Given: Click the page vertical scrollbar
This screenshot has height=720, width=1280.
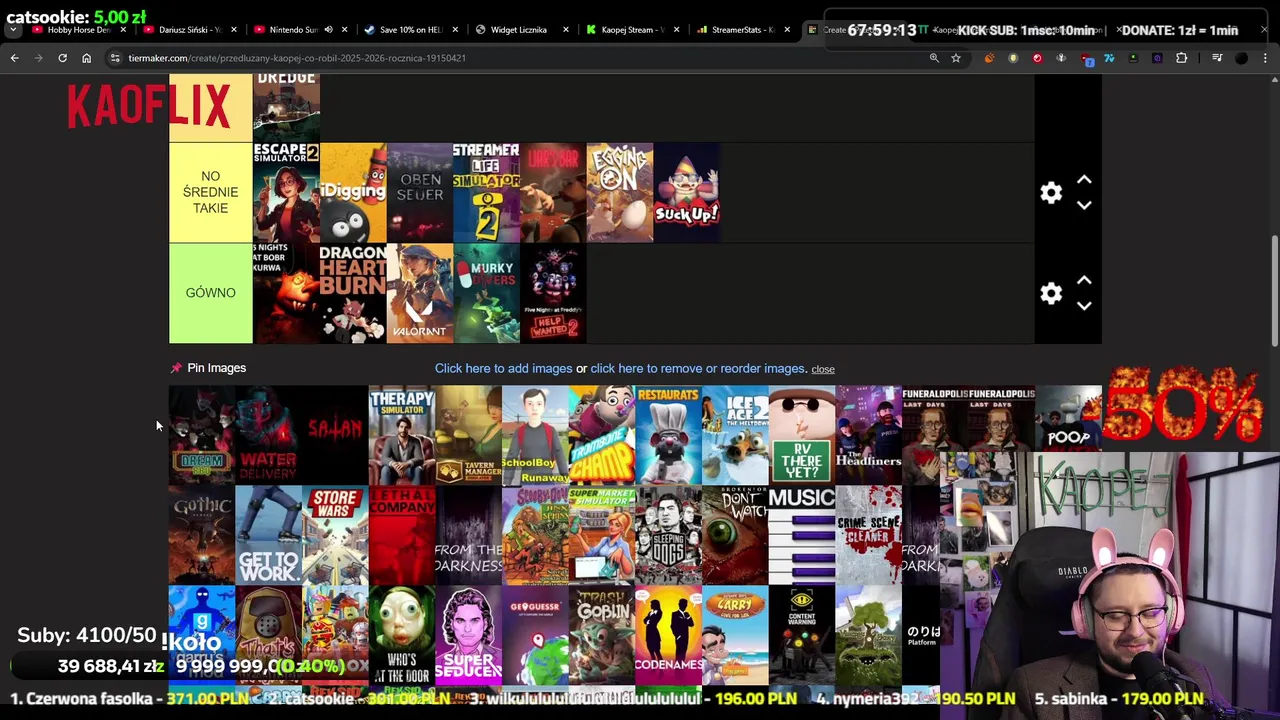Looking at the screenshot, I should tap(1274, 290).
